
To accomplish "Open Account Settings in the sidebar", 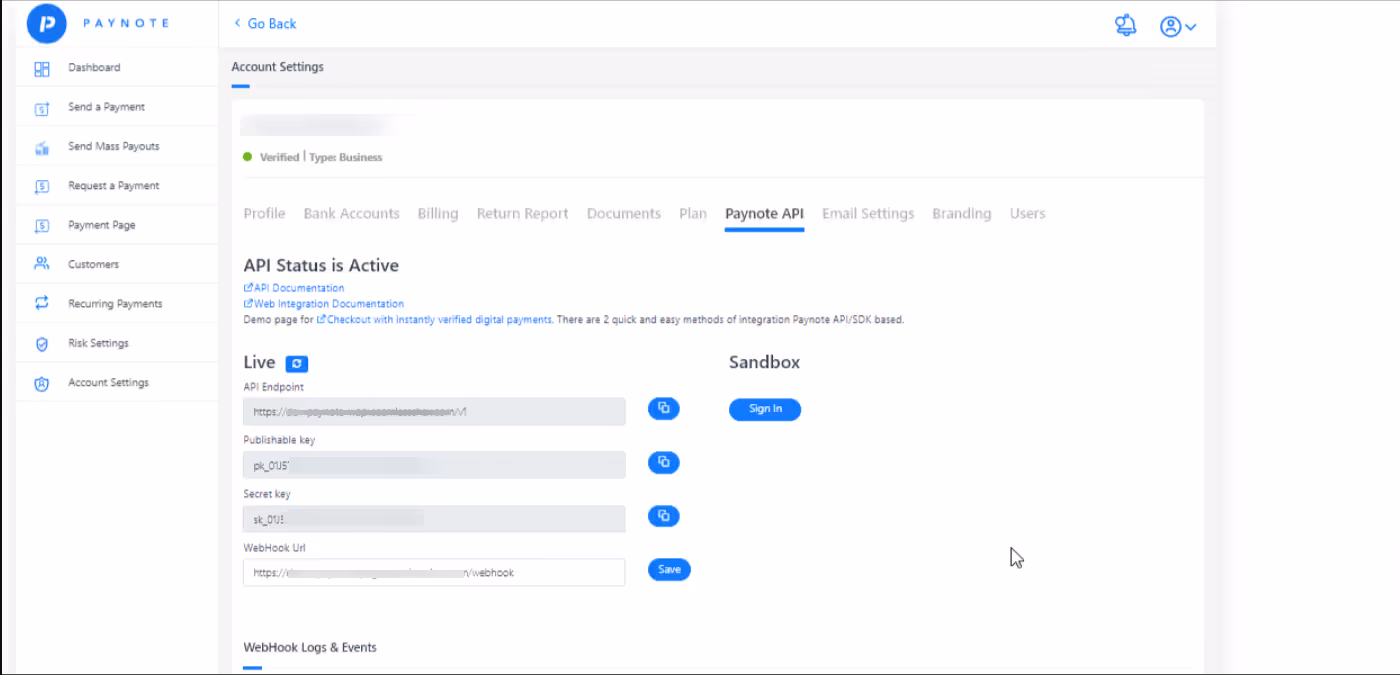I will coord(108,383).
